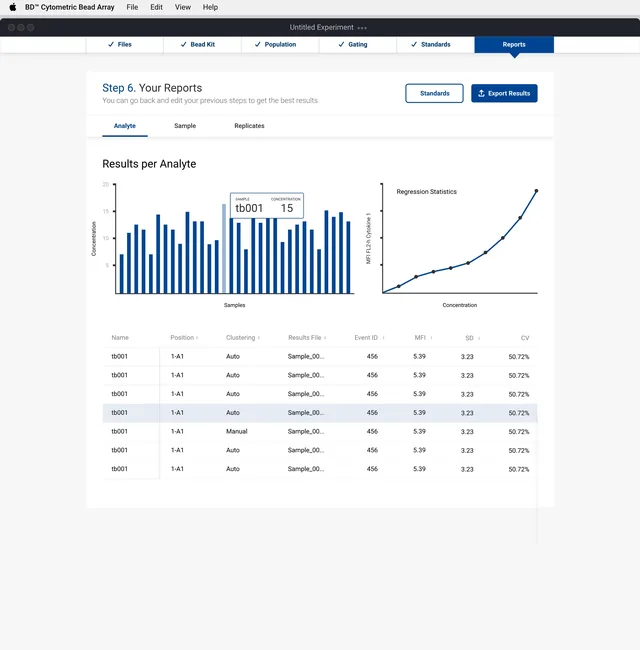Click the top-right point on regression curve

(536, 191)
